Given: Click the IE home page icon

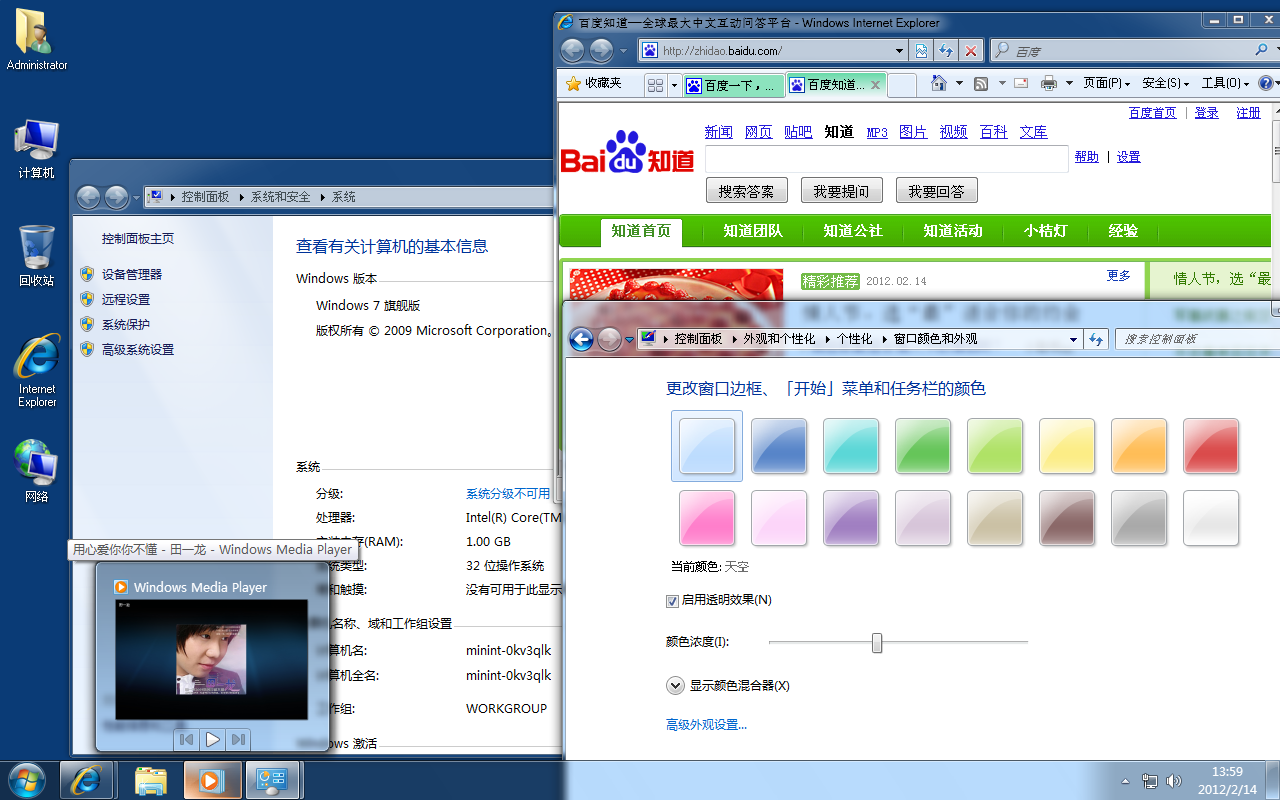Looking at the screenshot, I should [939, 83].
